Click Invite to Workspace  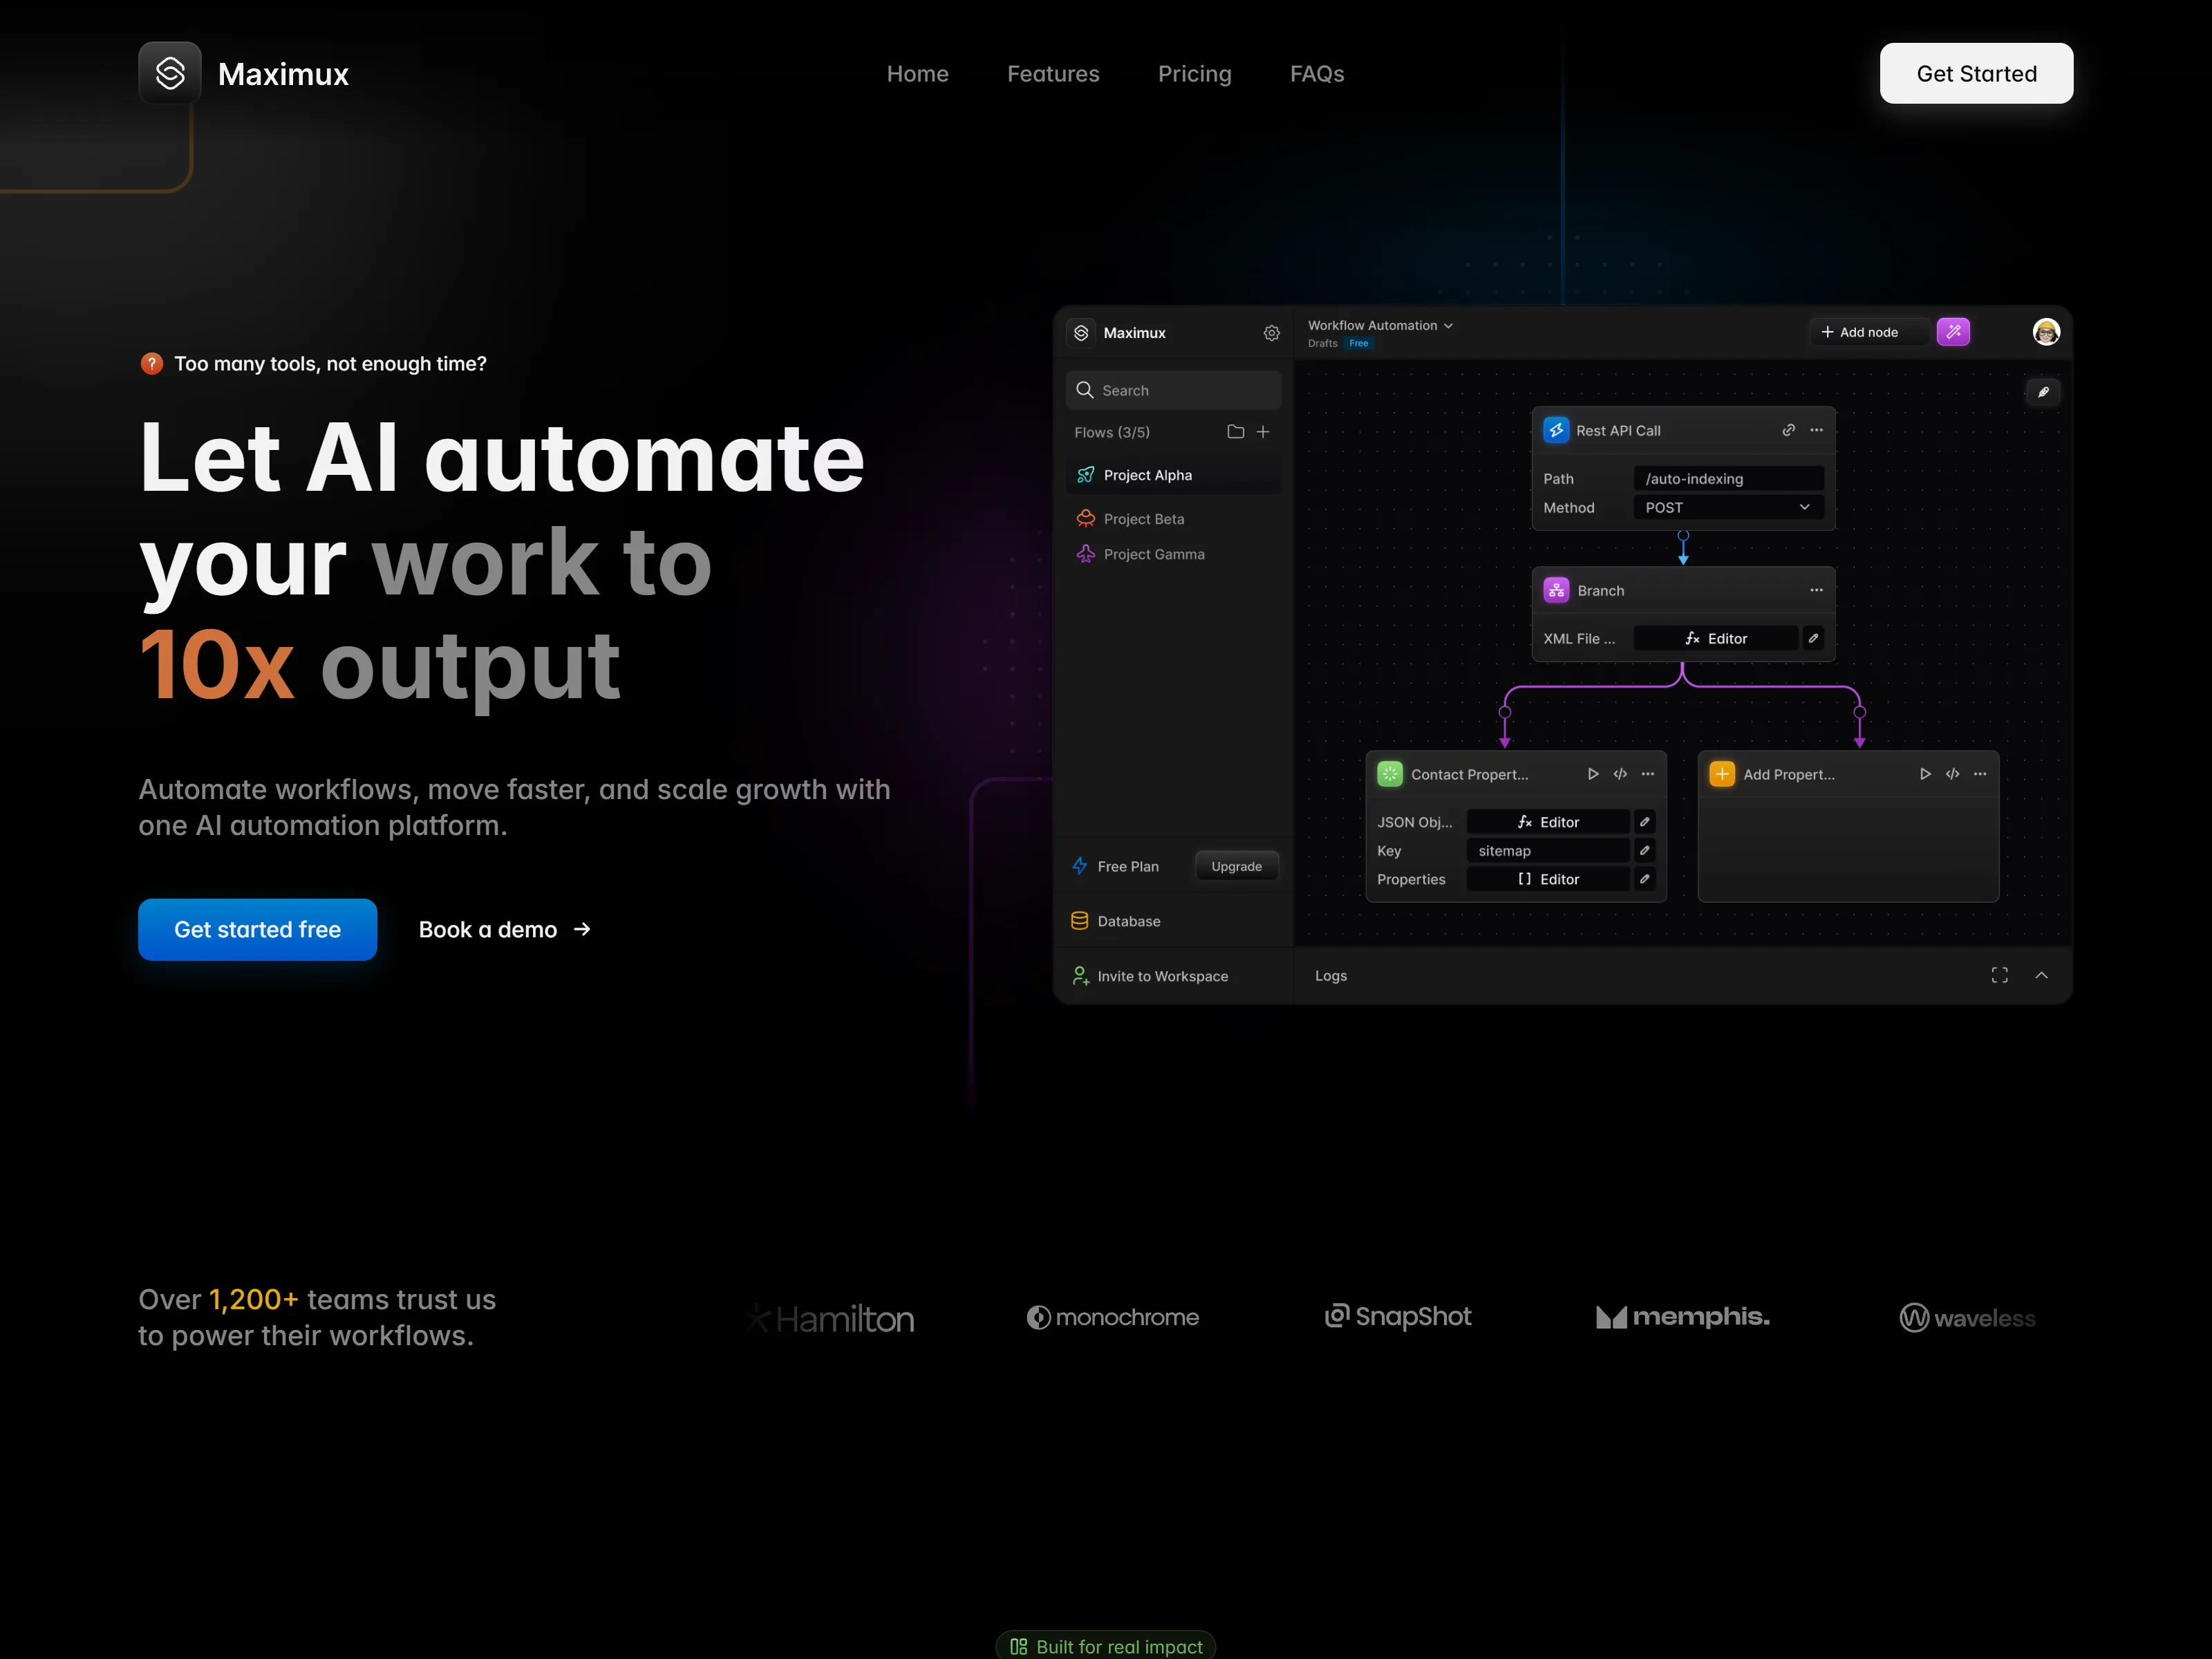[1150, 976]
